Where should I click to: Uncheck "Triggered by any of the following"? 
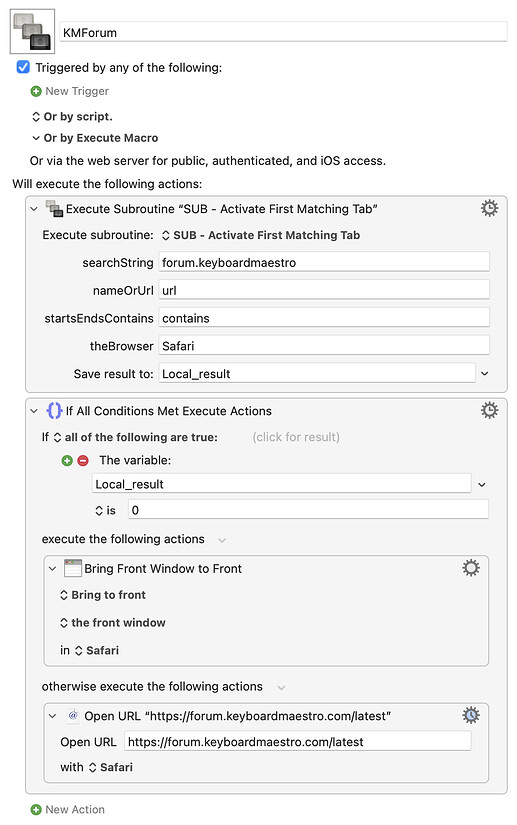[x=23, y=67]
